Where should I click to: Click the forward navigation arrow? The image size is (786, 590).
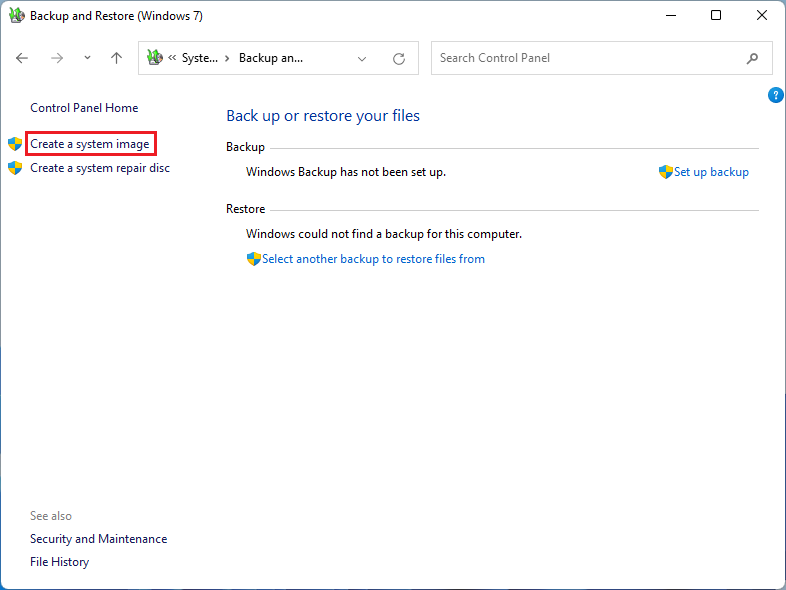[x=56, y=58]
